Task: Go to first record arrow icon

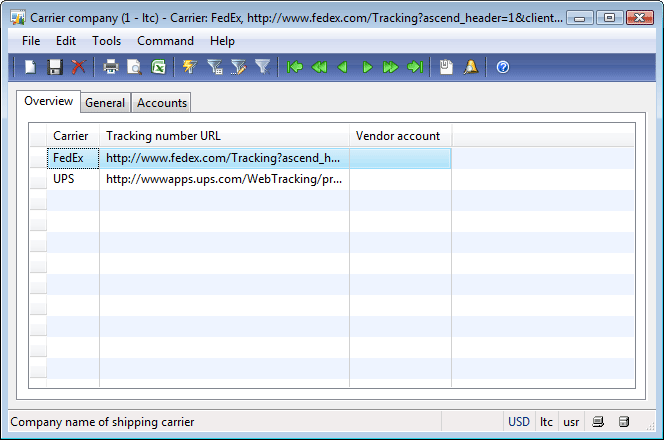Action: click(295, 67)
